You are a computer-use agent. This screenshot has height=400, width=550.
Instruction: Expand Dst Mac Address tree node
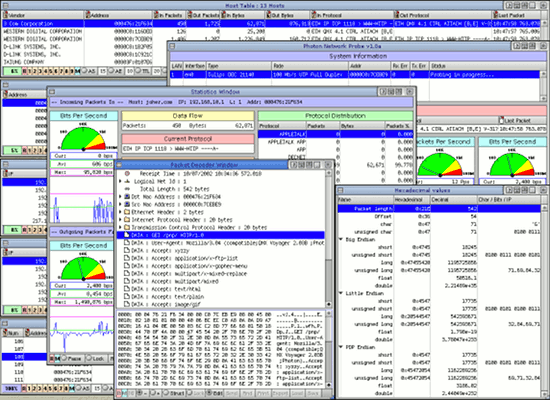(x=121, y=196)
